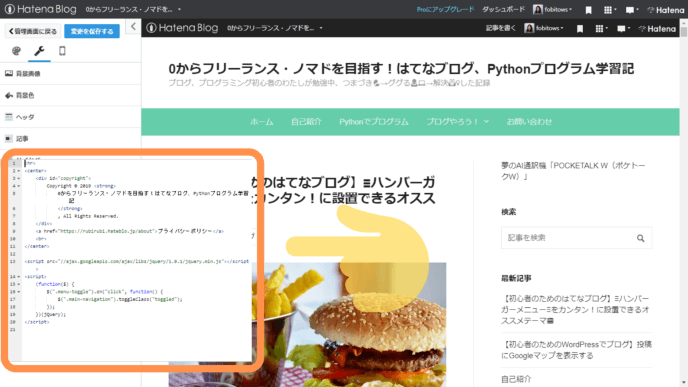Screen dimensions: 688x387
Task: Click the search magnifier icon
Action: coord(641,238)
